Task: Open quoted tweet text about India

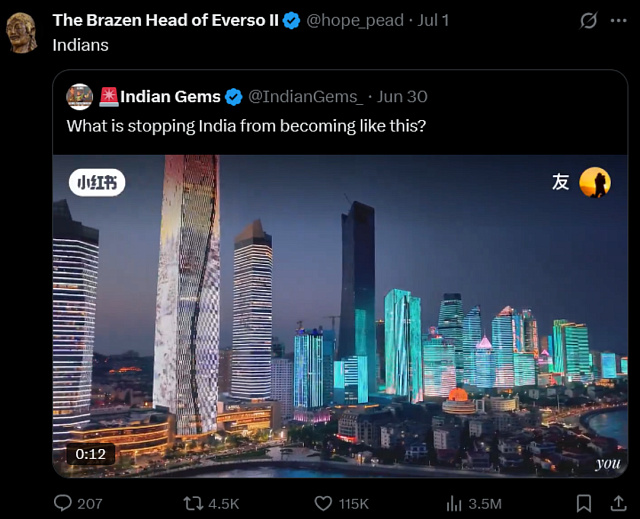Action: coord(246,126)
